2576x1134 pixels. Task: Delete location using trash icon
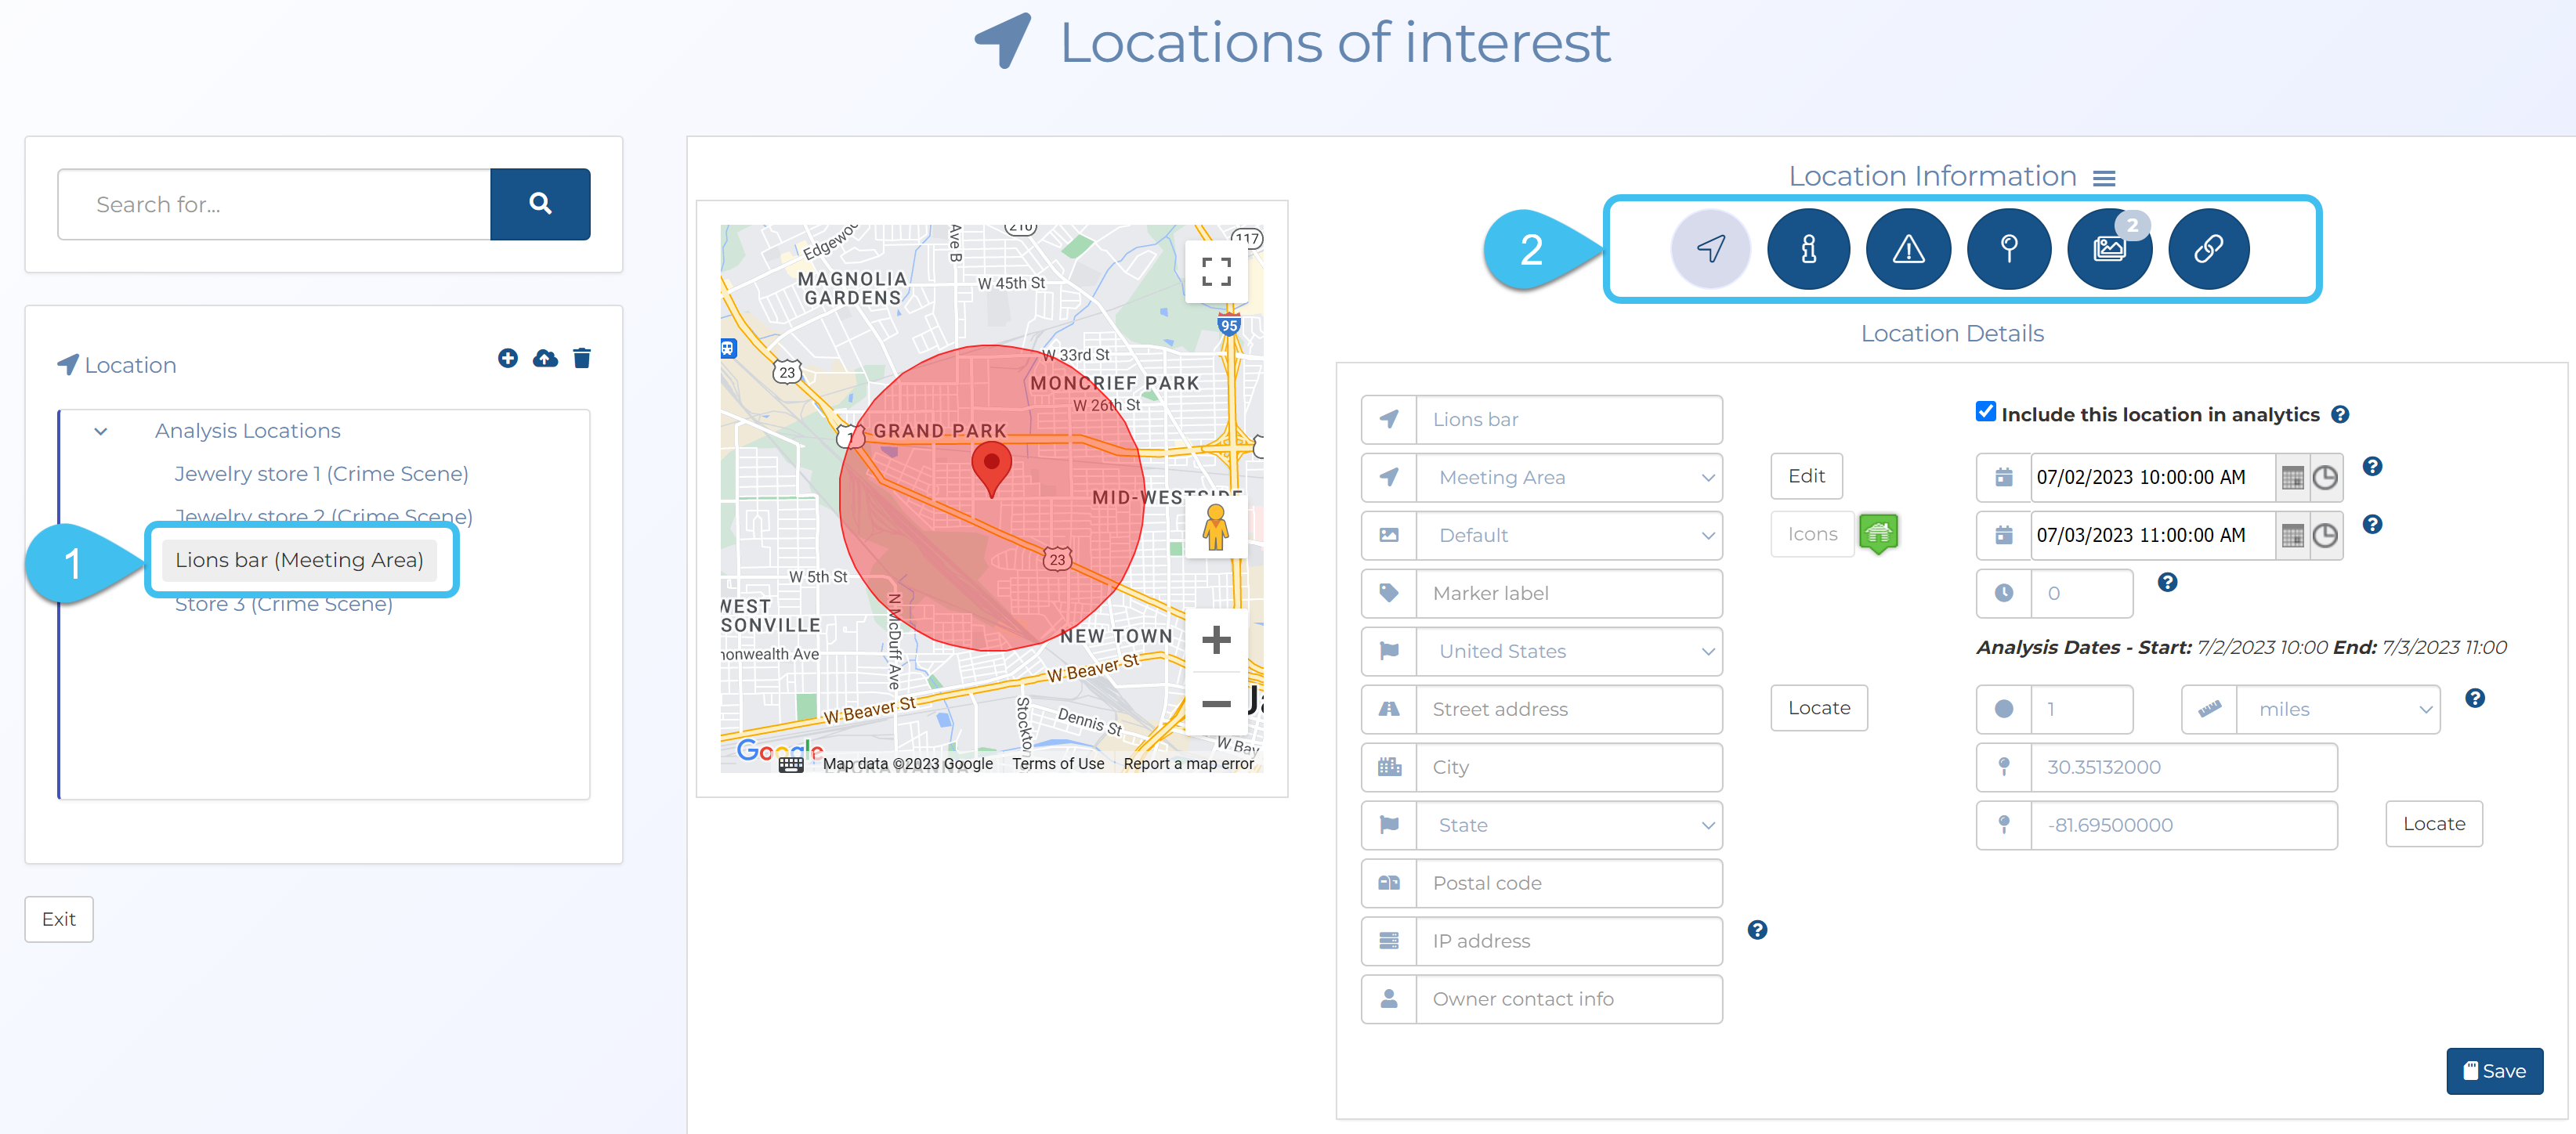pyautogui.click(x=582, y=358)
